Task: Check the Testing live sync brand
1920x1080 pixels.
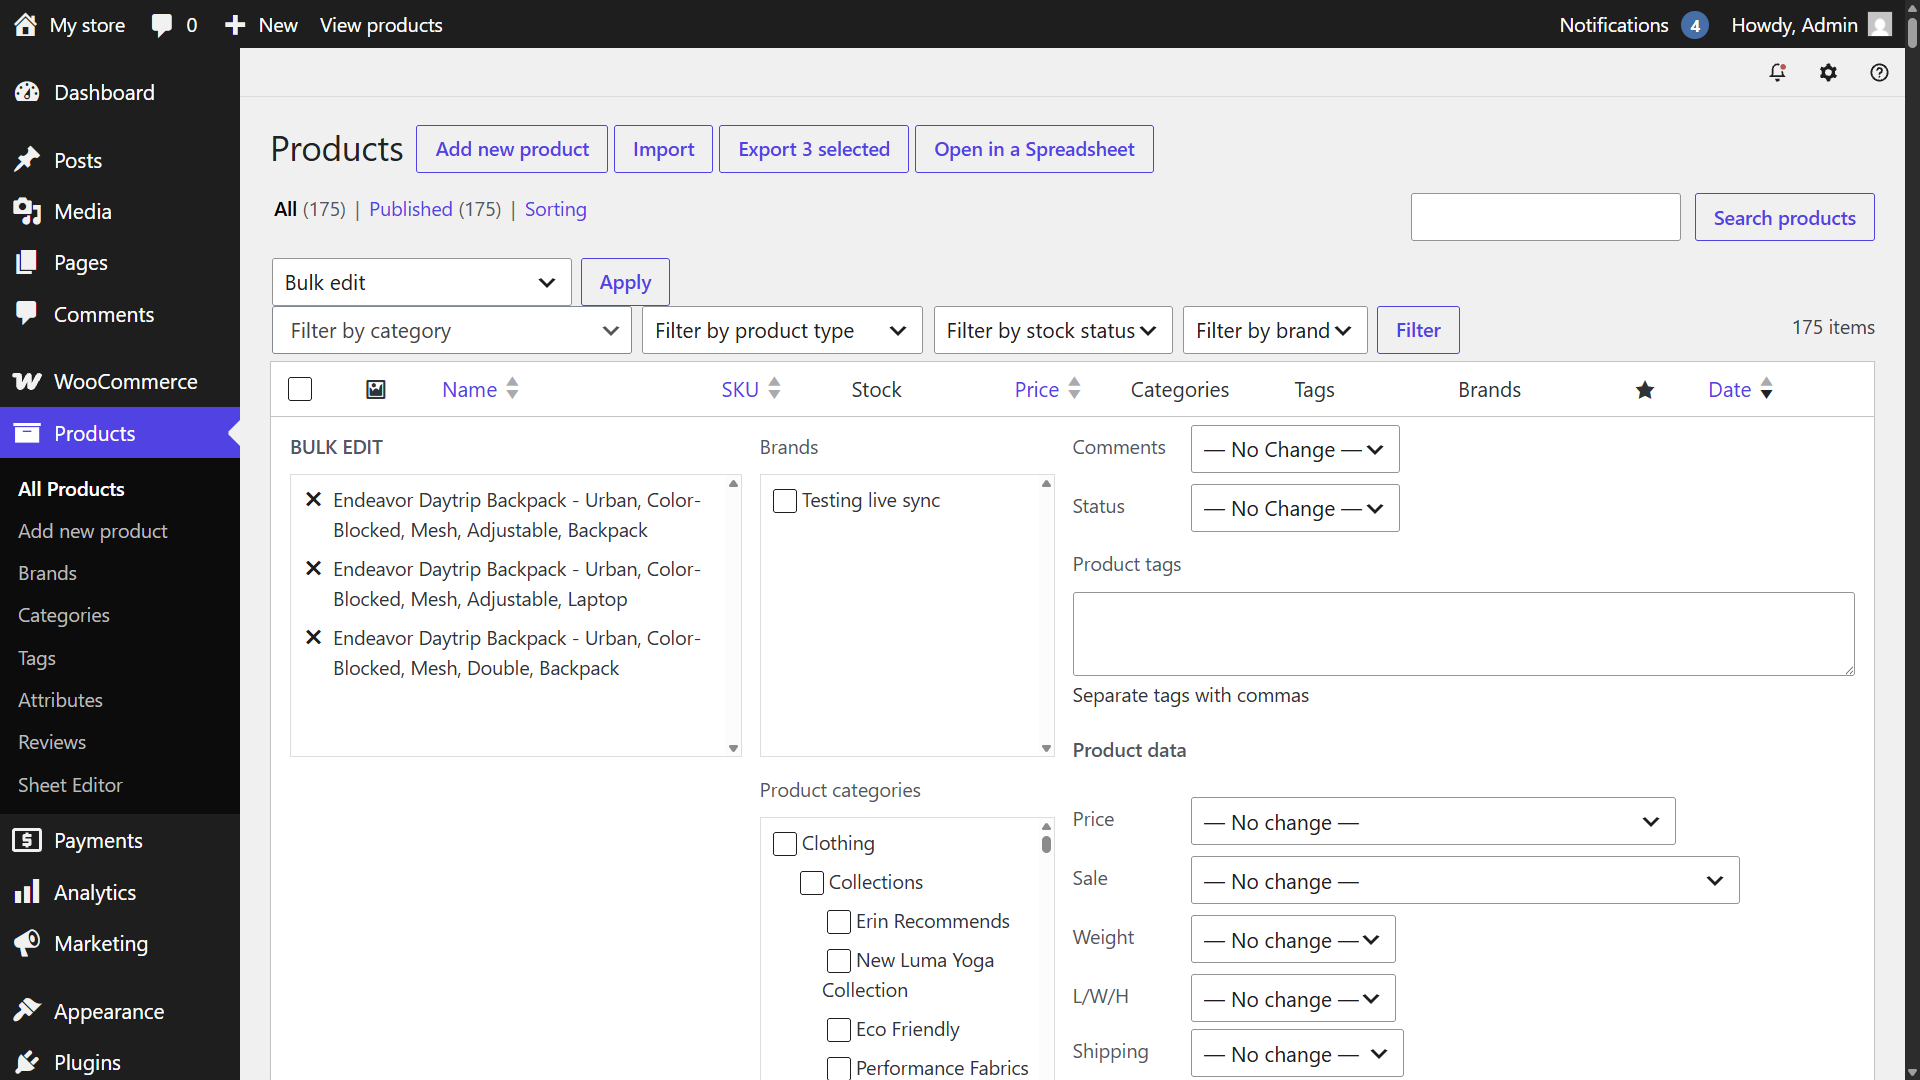Action: 785,501
